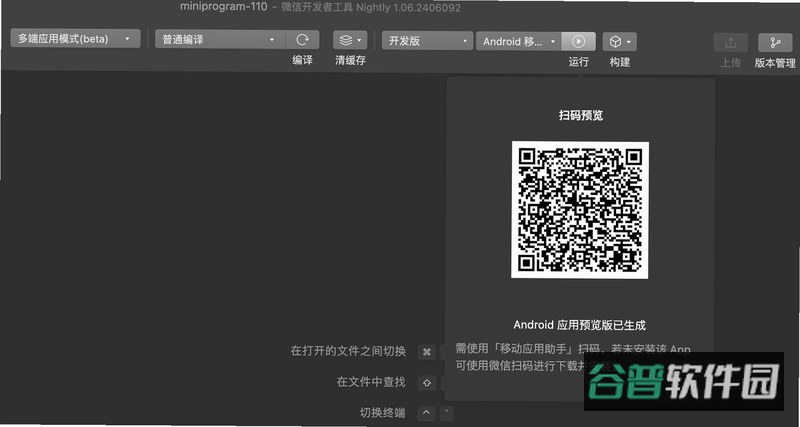Open the Android 移... platform dropdown
This screenshot has width=800, height=427.
tap(519, 41)
